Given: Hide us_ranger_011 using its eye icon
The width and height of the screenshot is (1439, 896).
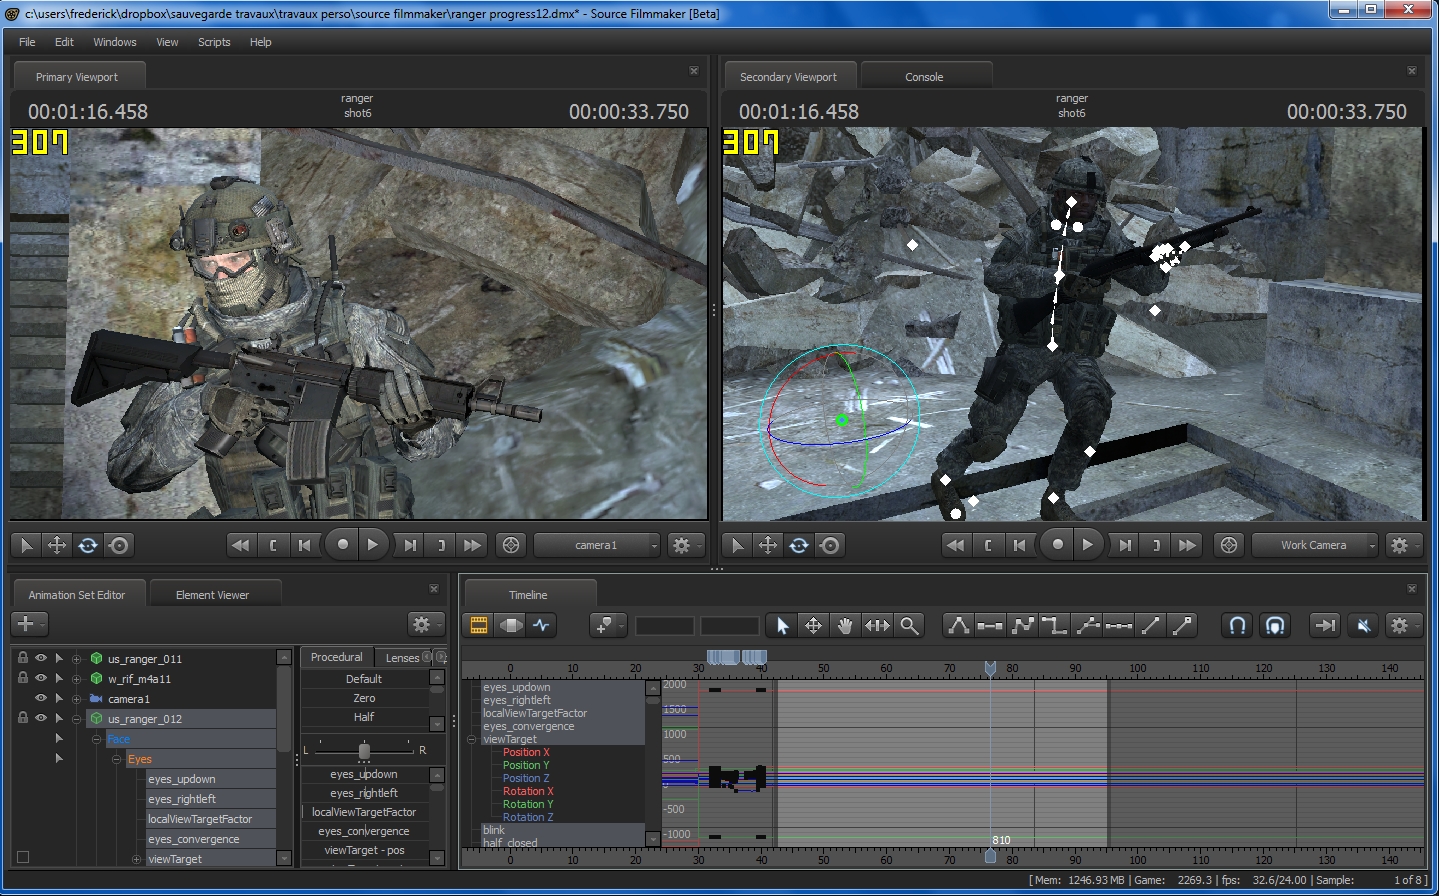Looking at the screenshot, I should (x=41, y=658).
